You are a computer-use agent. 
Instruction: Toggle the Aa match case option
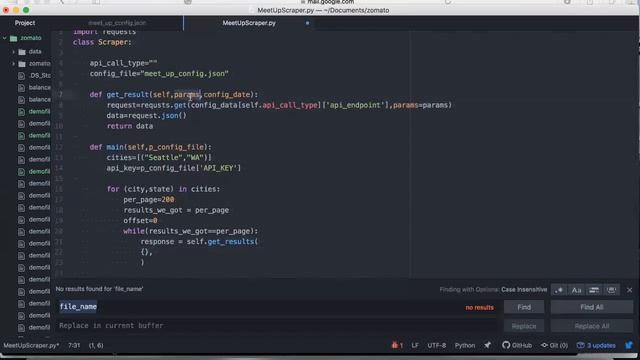coord(576,290)
